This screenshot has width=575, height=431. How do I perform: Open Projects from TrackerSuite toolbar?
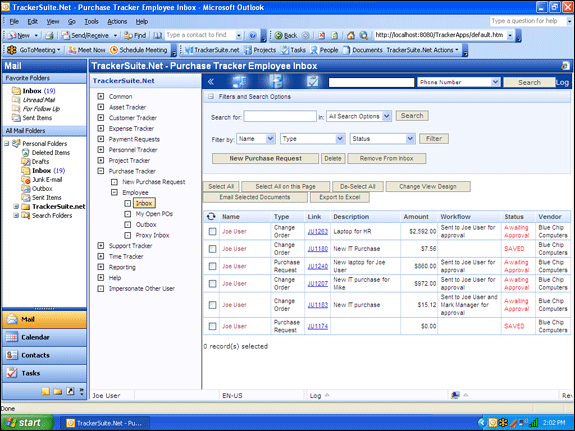click(x=260, y=50)
